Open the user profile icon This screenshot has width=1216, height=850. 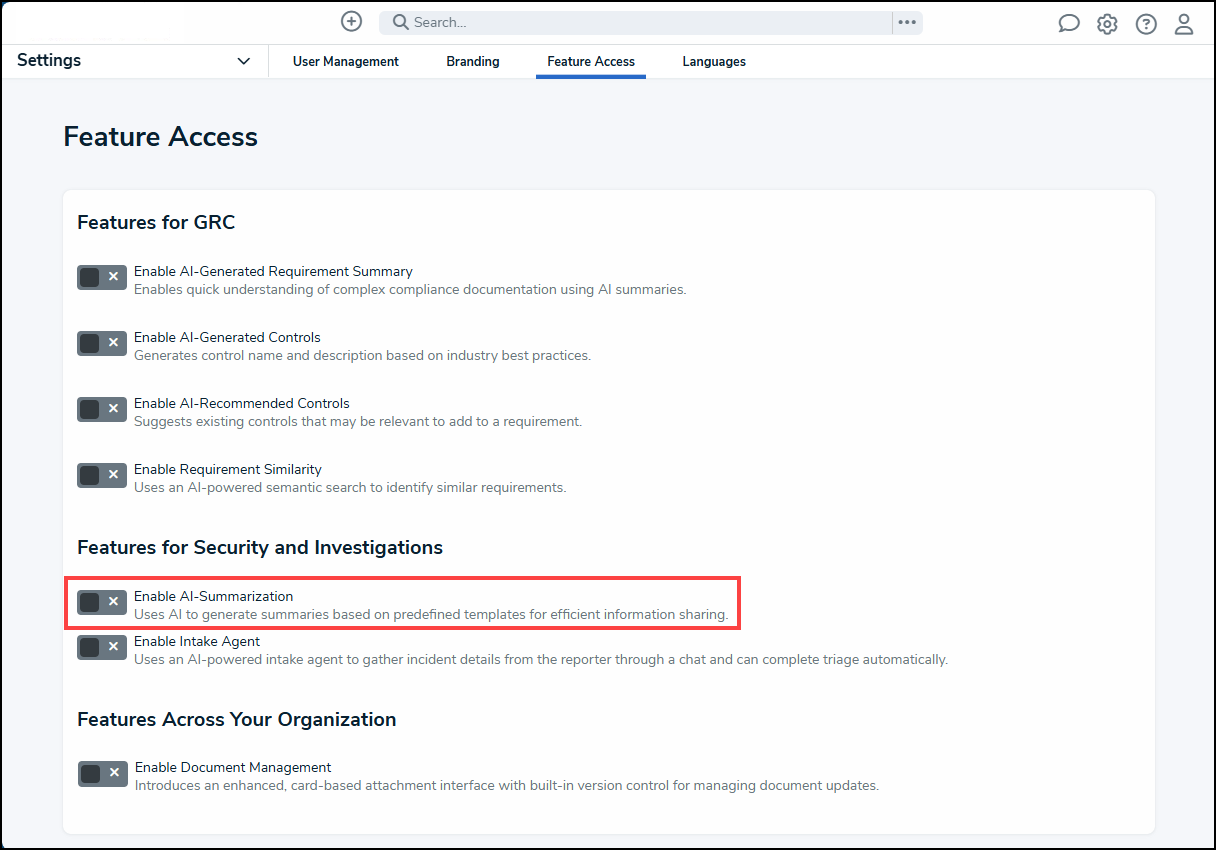click(x=1184, y=24)
